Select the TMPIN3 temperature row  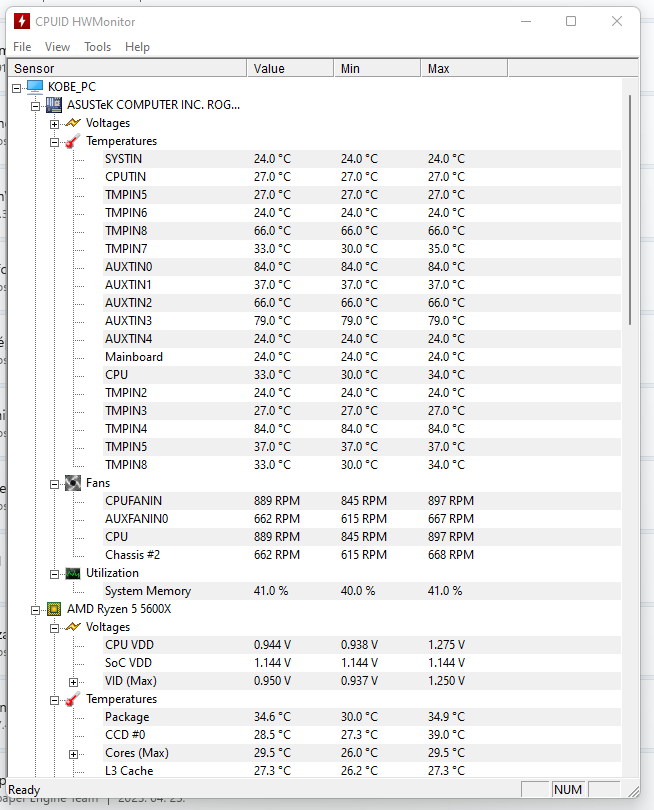(x=362, y=411)
